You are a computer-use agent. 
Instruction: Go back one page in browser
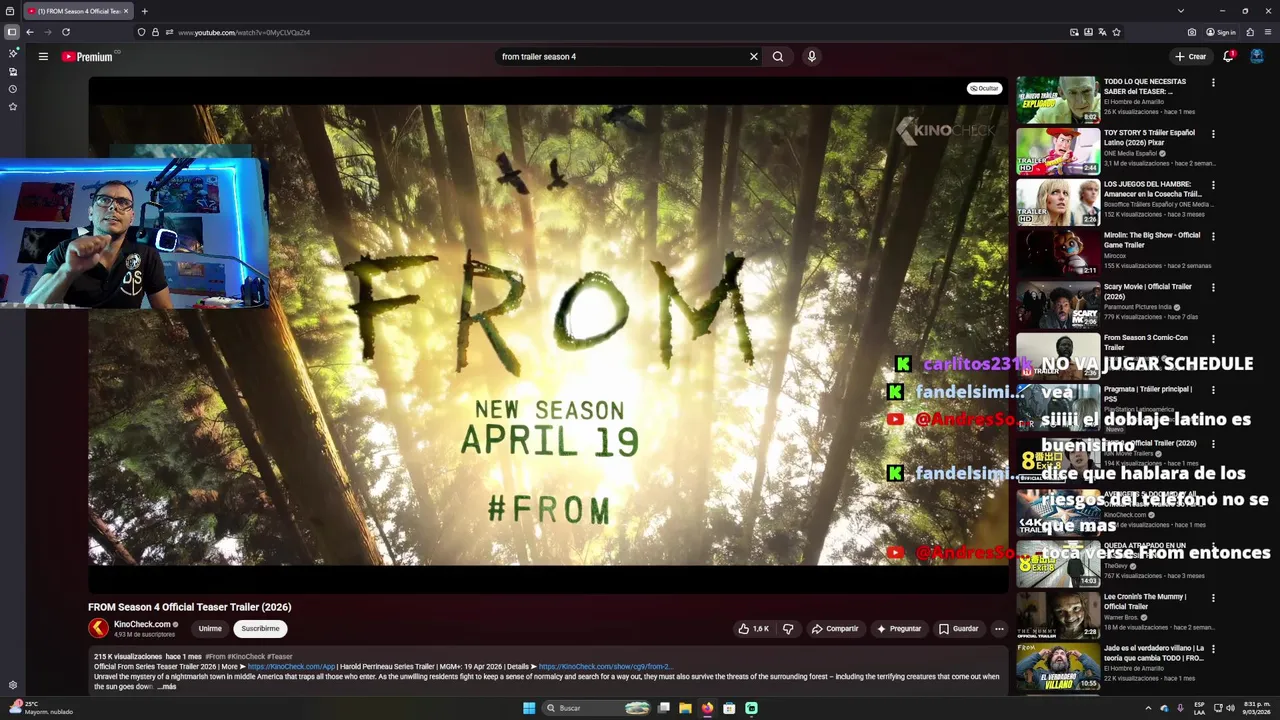[30, 32]
